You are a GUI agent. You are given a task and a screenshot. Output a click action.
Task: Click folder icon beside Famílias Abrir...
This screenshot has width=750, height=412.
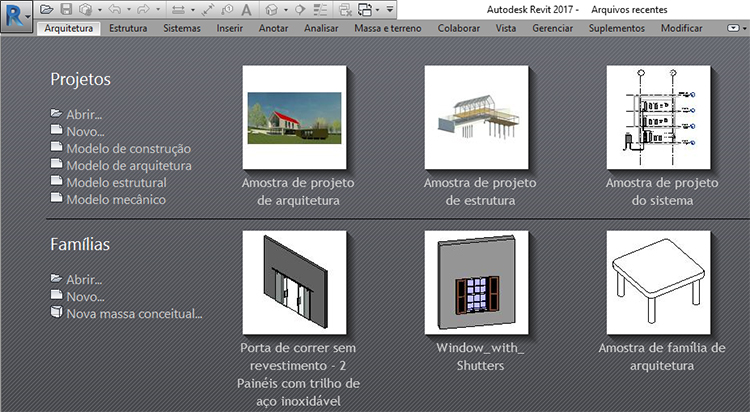pyautogui.click(x=56, y=278)
